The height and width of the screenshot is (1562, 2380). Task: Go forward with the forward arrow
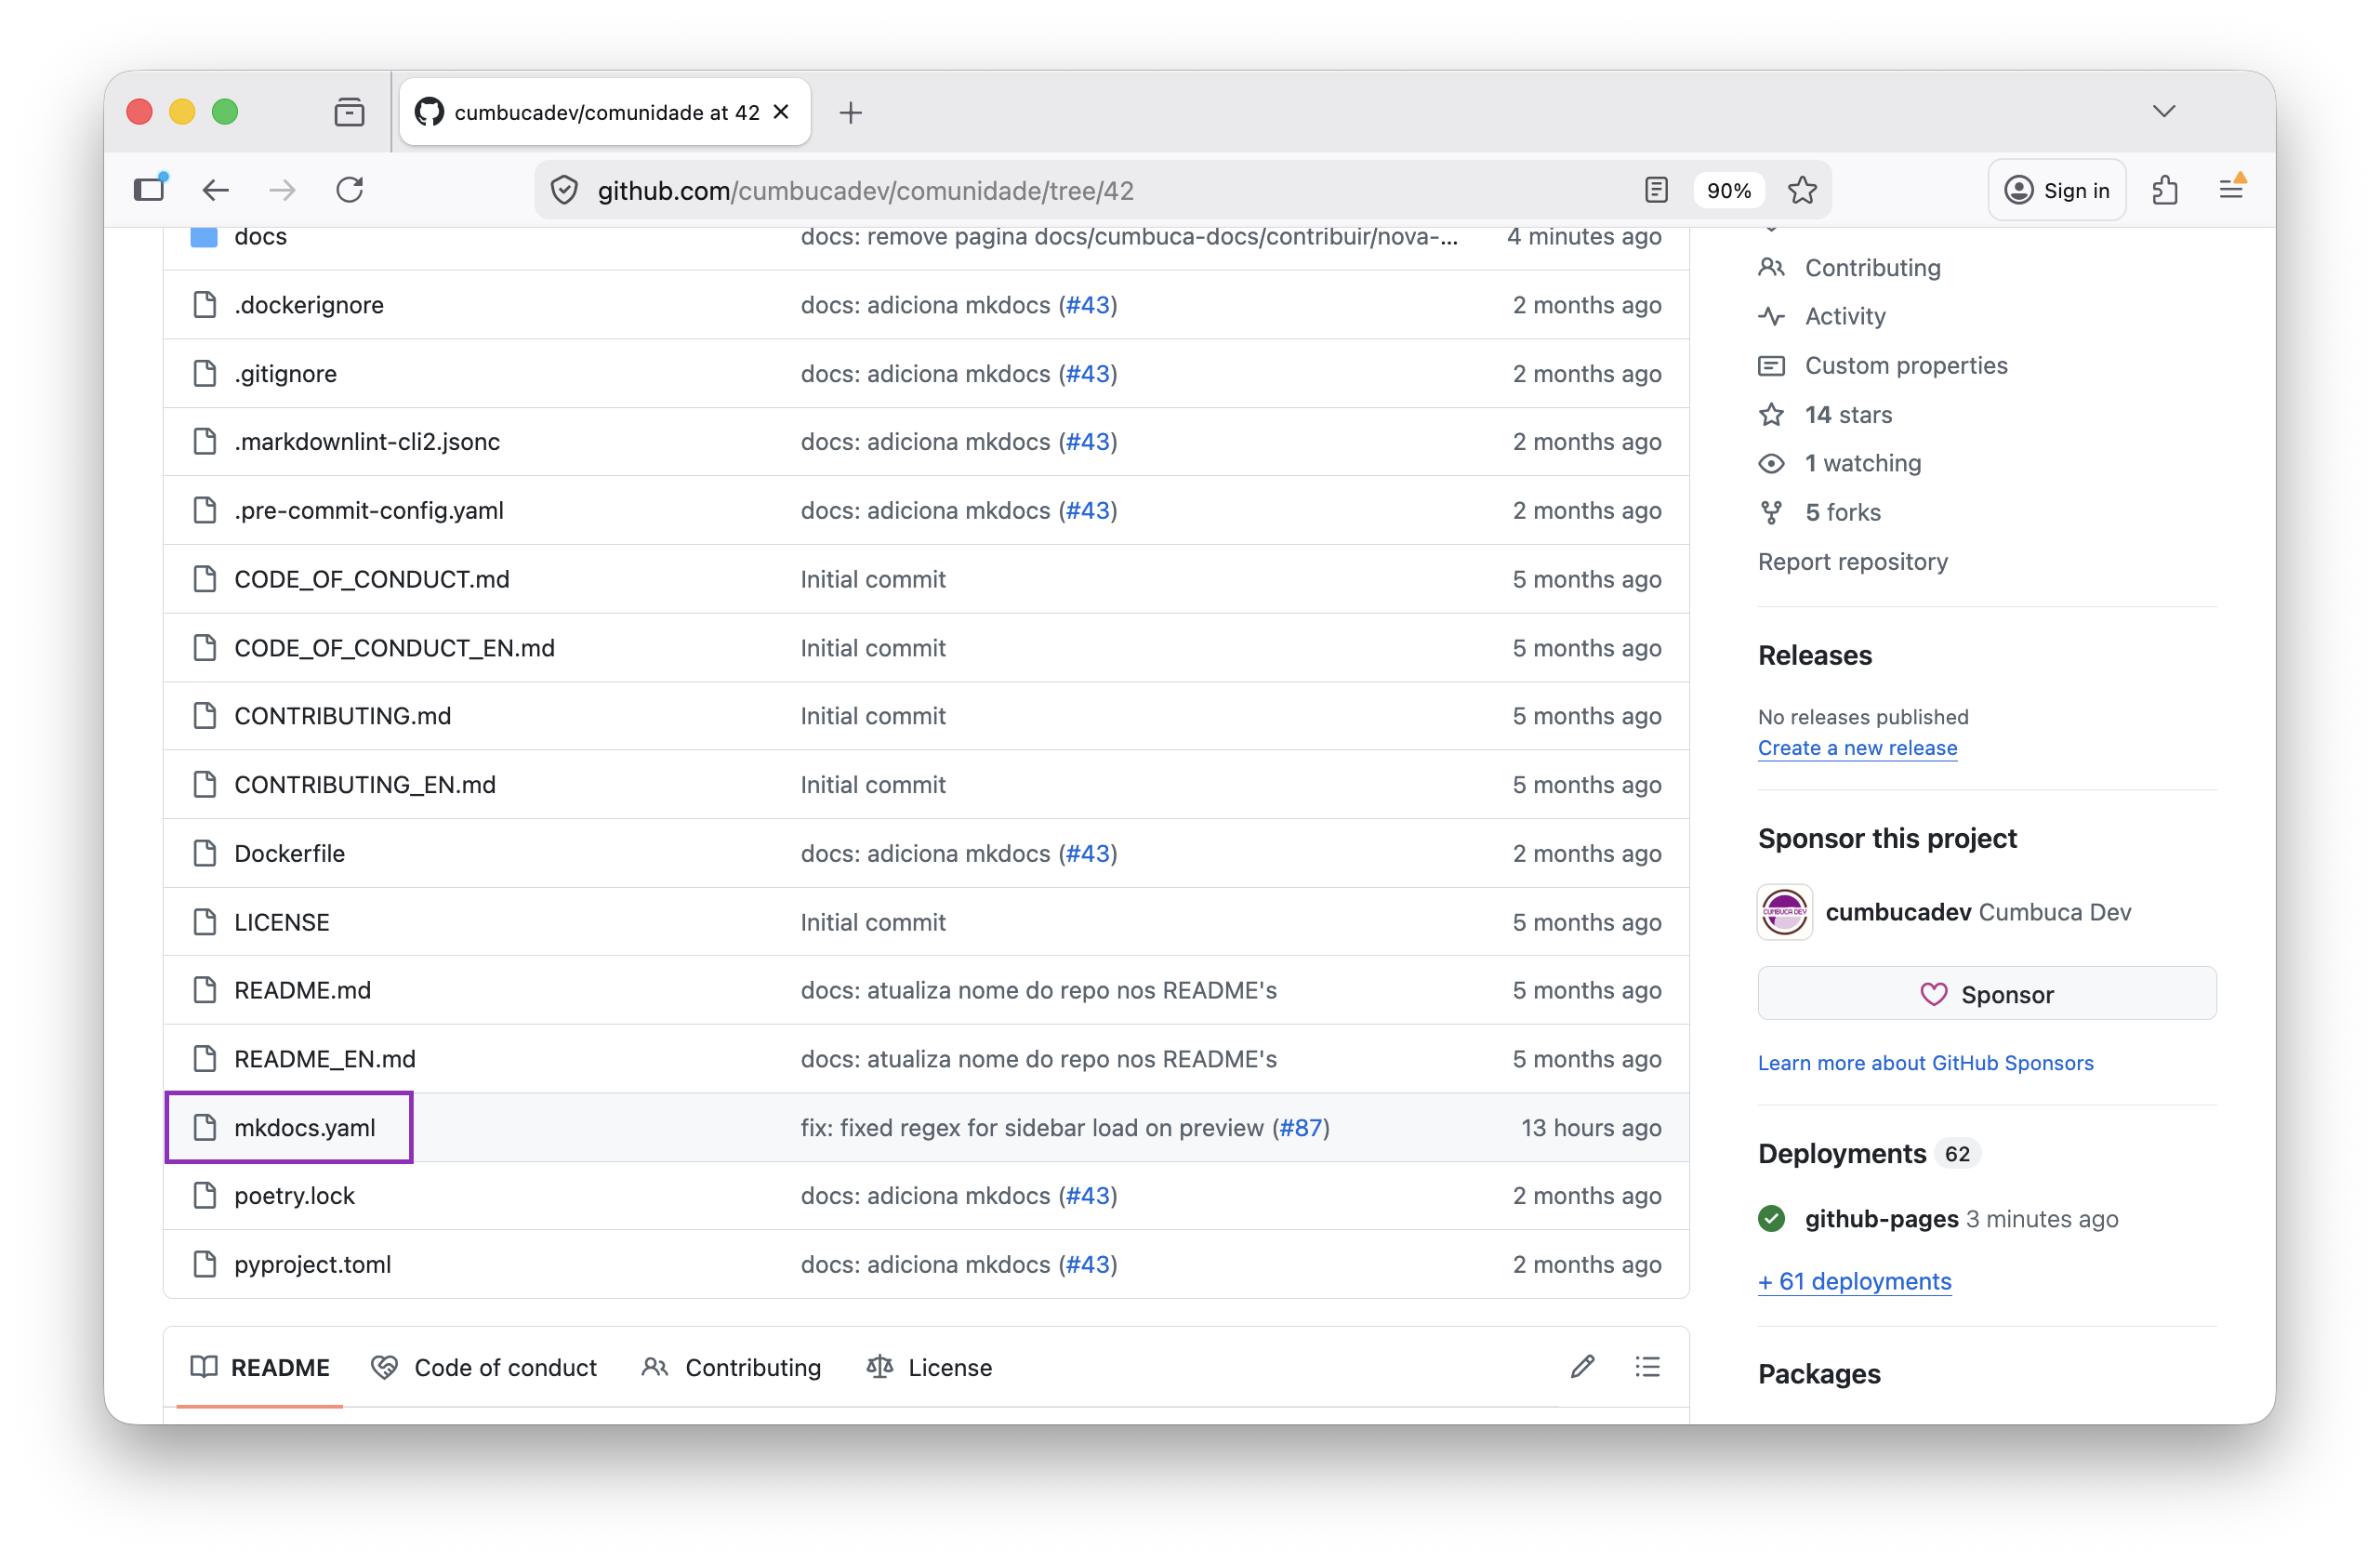[283, 190]
